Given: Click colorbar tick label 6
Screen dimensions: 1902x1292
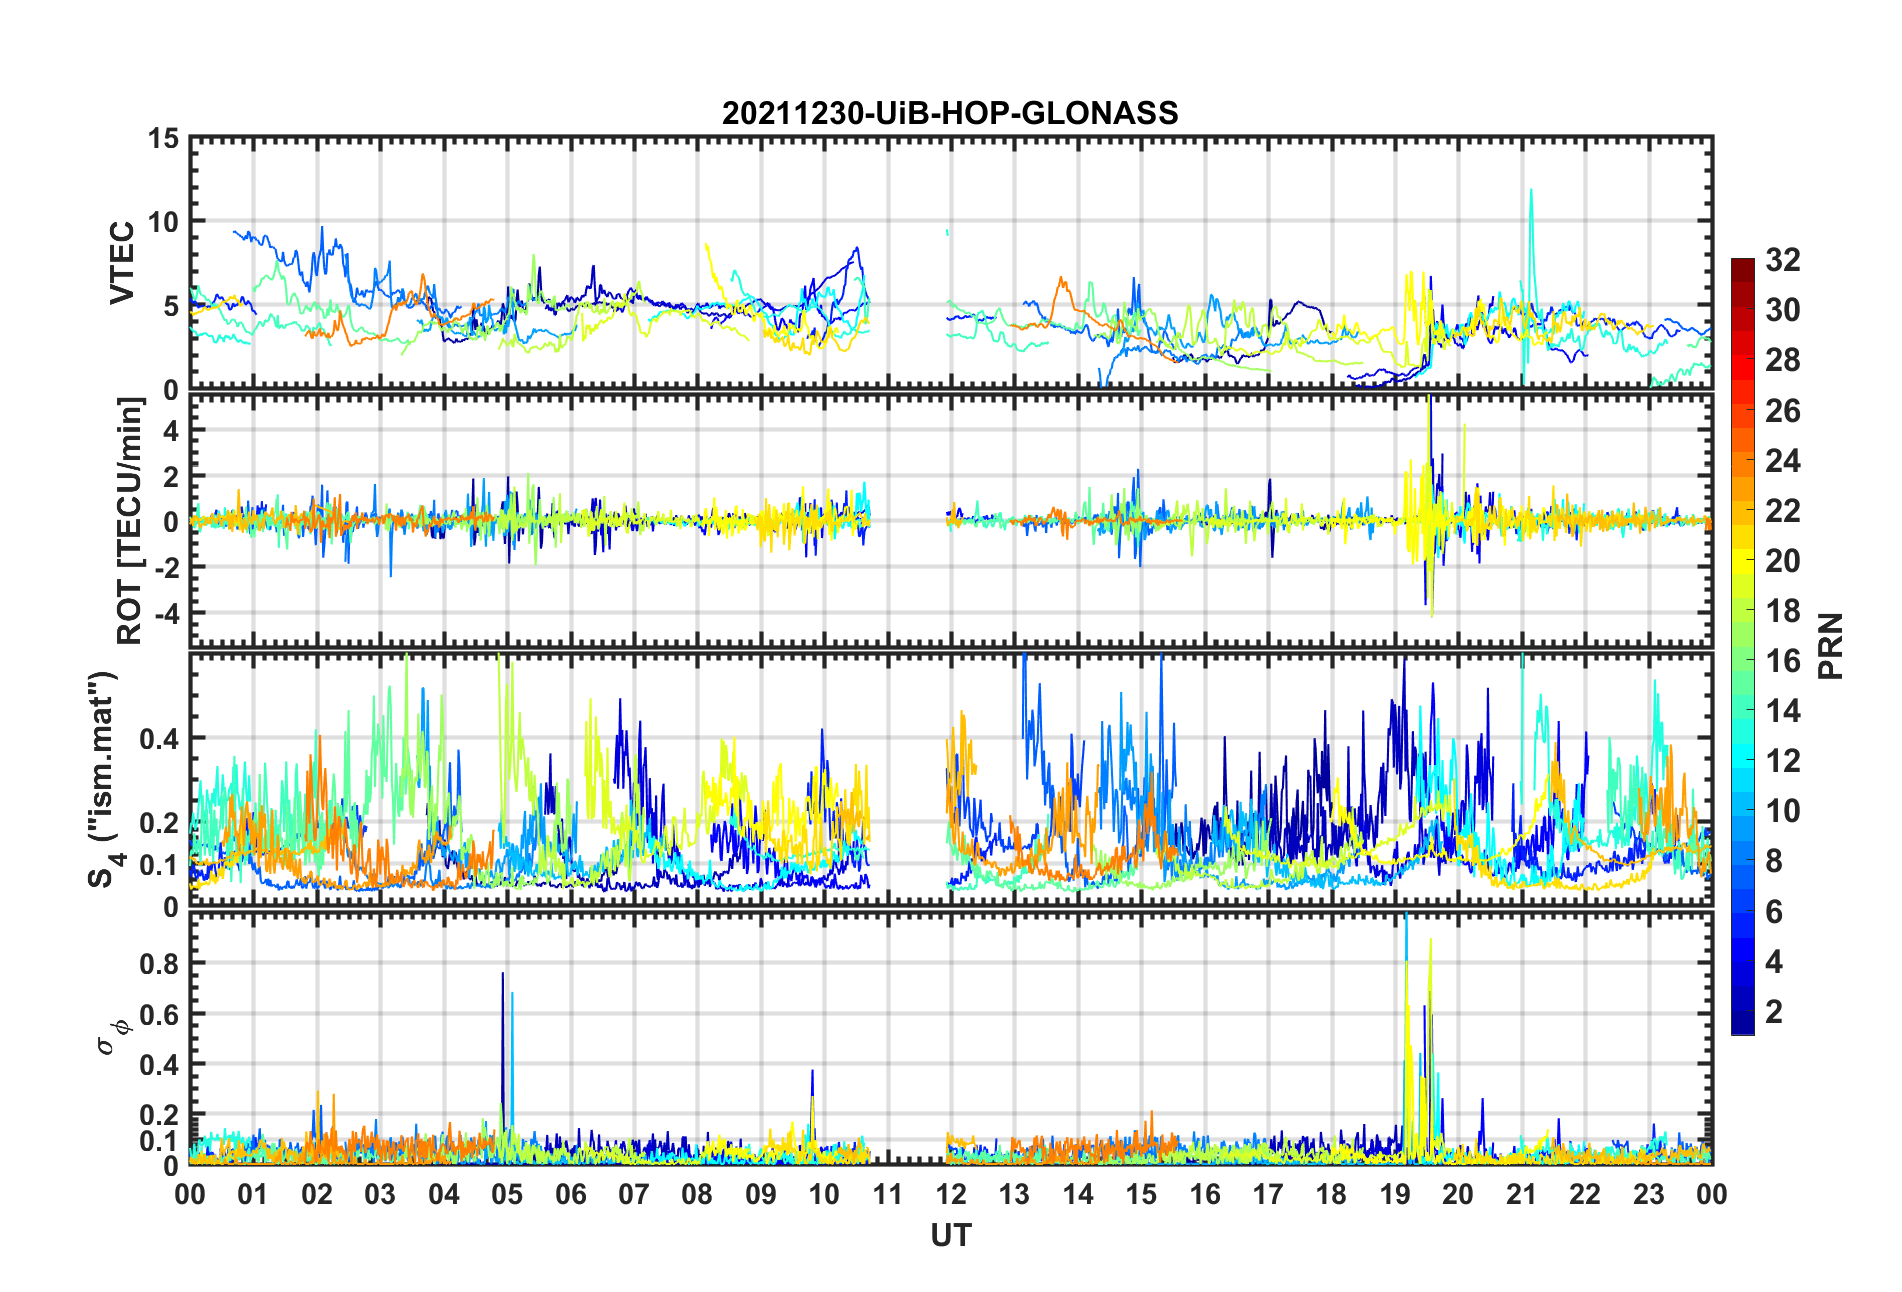Looking at the screenshot, I should click(1774, 911).
